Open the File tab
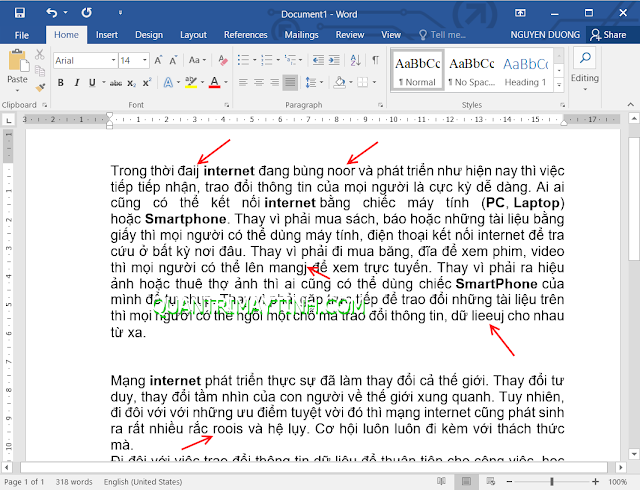This screenshot has height=490, width=640. [22, 35]
